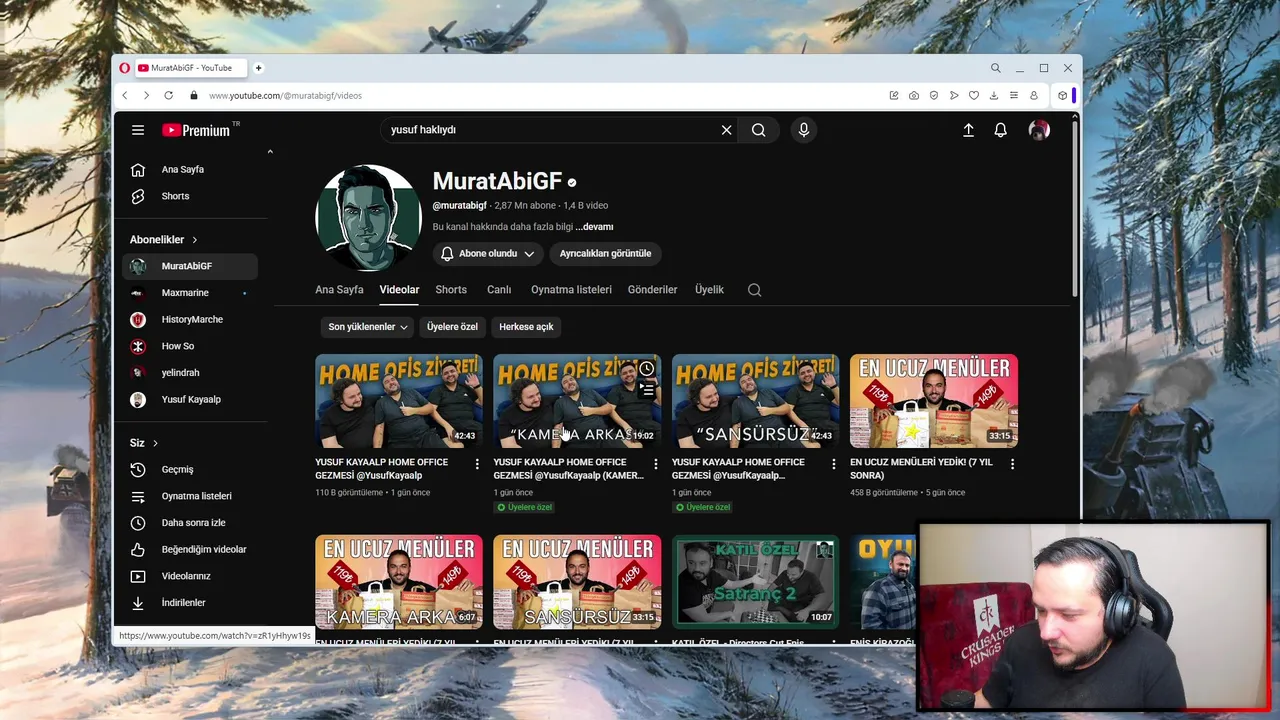This screenshot has height=720, width=1280.
Task: Open the Üyelik tab
Action: click(x=709, y=290)
